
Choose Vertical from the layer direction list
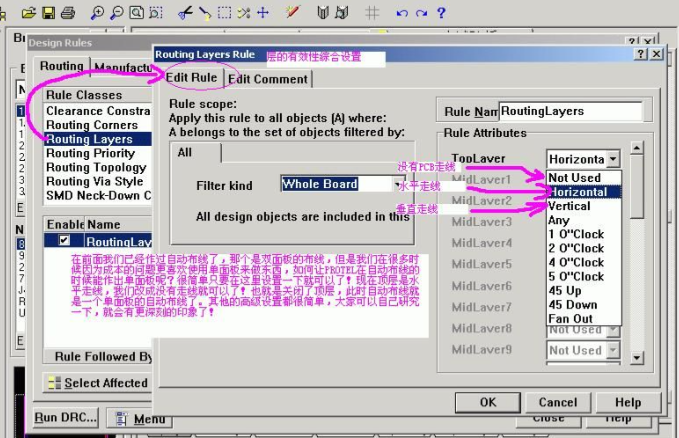click(569, 206)
